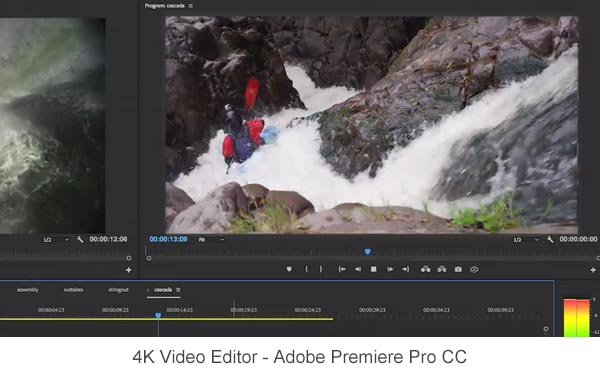This screenshot has height=373, width=600.
Task: Click timeline ruler at 00:00:19:23
Action: 244,310
